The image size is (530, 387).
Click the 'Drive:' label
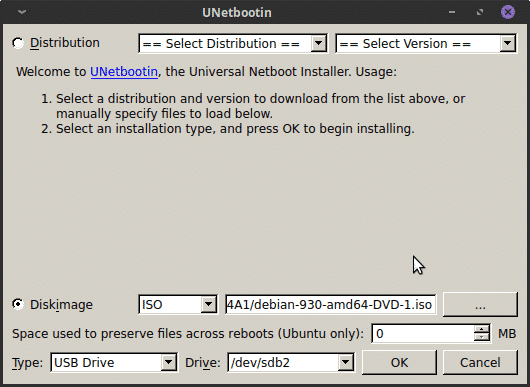202,363
